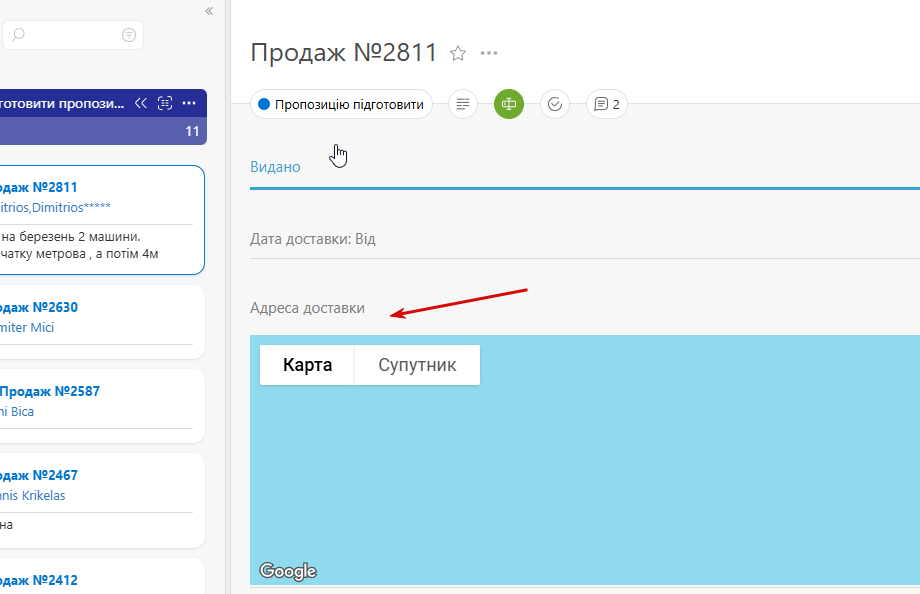The width and height of the screenshot is (920, 594).
Task: Collapse the column using double arrow icon
Action: pyautogui.click(x=141, y=103)
